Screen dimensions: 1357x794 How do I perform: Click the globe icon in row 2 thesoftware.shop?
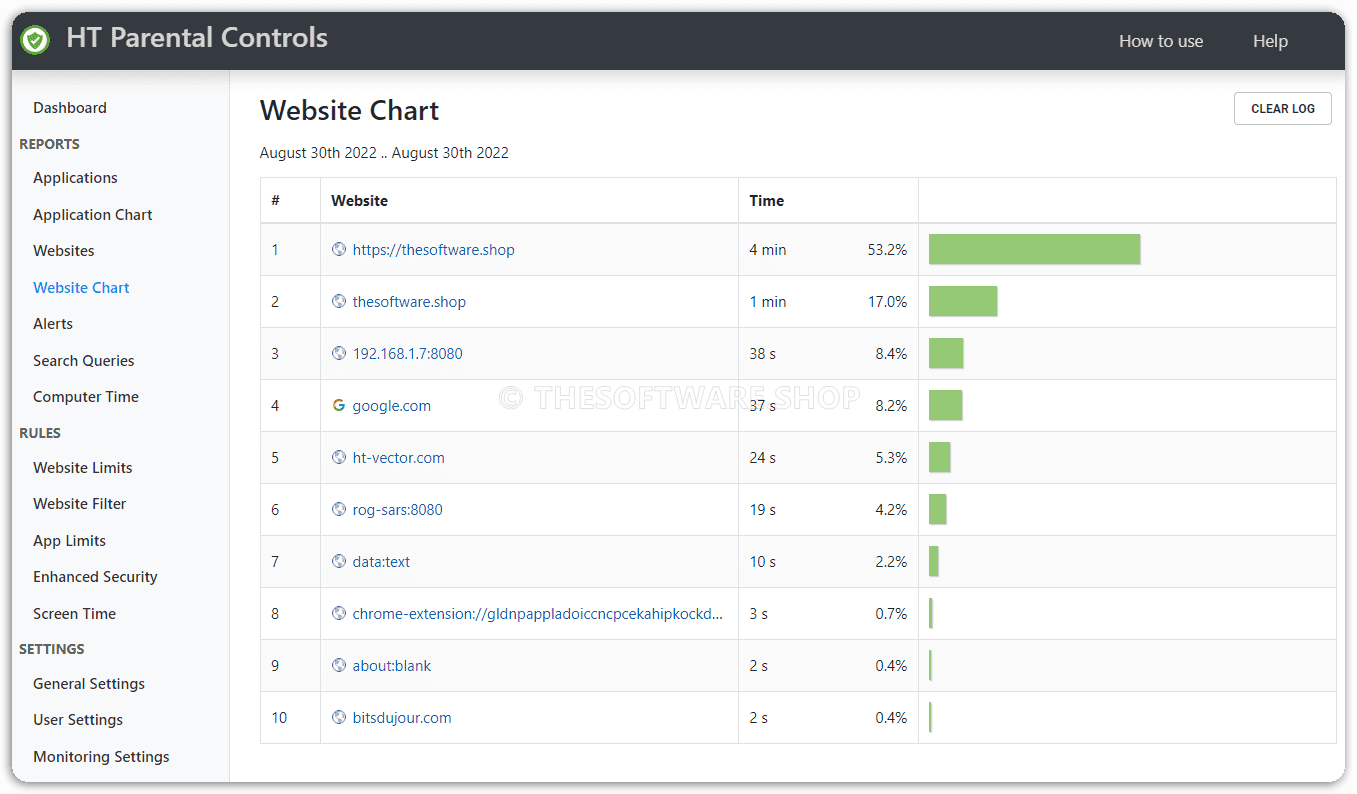click(x=339, y=301)
